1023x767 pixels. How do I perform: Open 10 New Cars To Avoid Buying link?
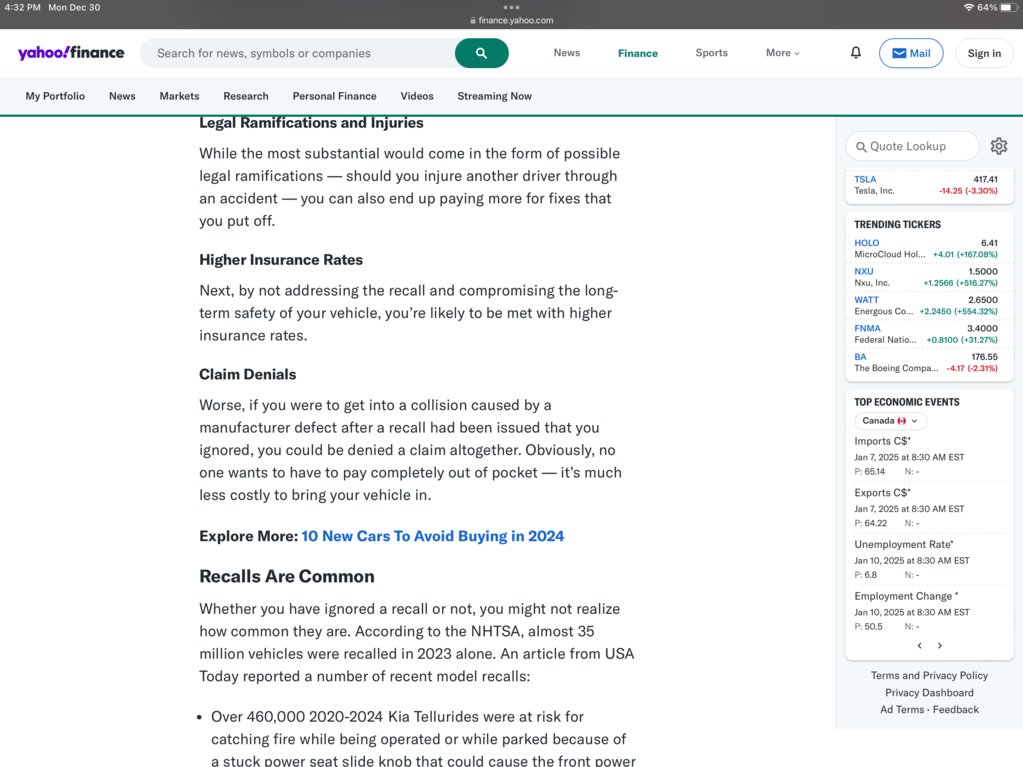(x=433, y=536)
